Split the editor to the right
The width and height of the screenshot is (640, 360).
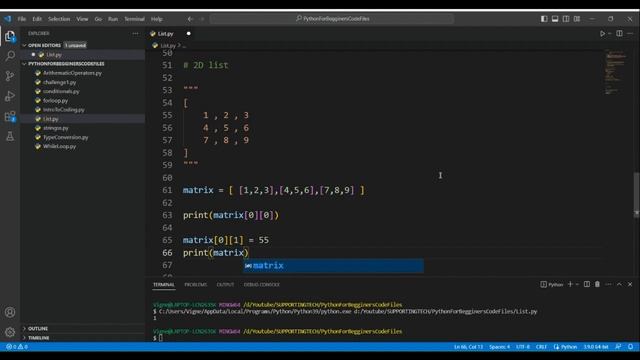click(x=619, y=33)
